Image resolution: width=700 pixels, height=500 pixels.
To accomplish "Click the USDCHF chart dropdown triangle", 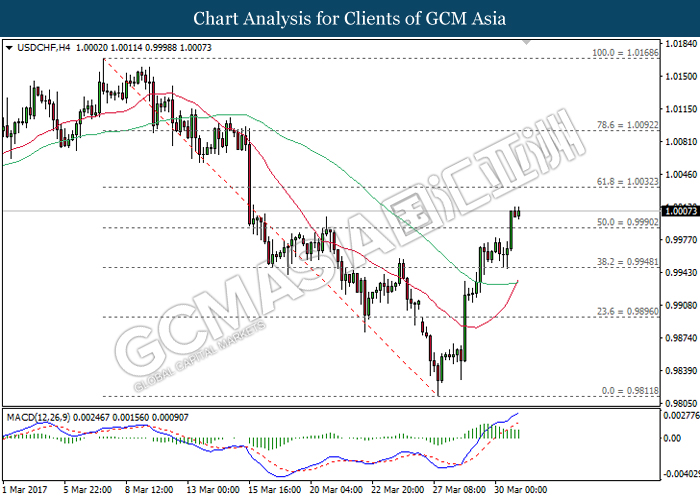I will click(9, 48).
